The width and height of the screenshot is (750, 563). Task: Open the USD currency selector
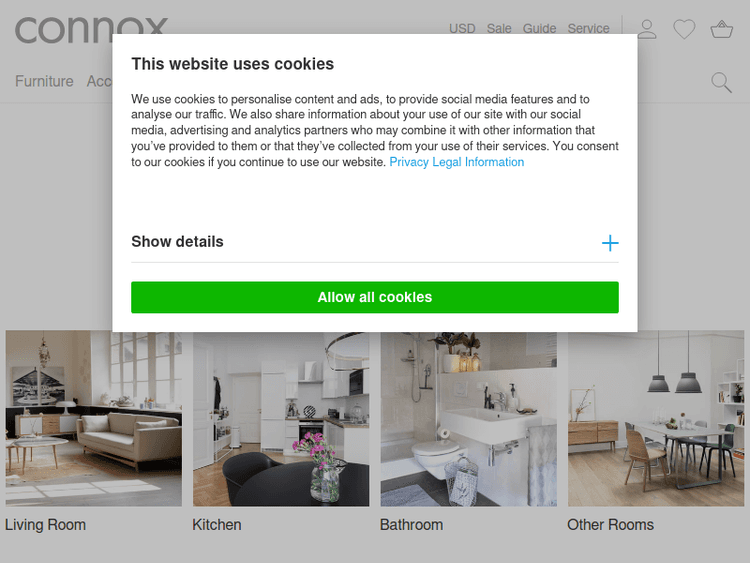(462, 29)
